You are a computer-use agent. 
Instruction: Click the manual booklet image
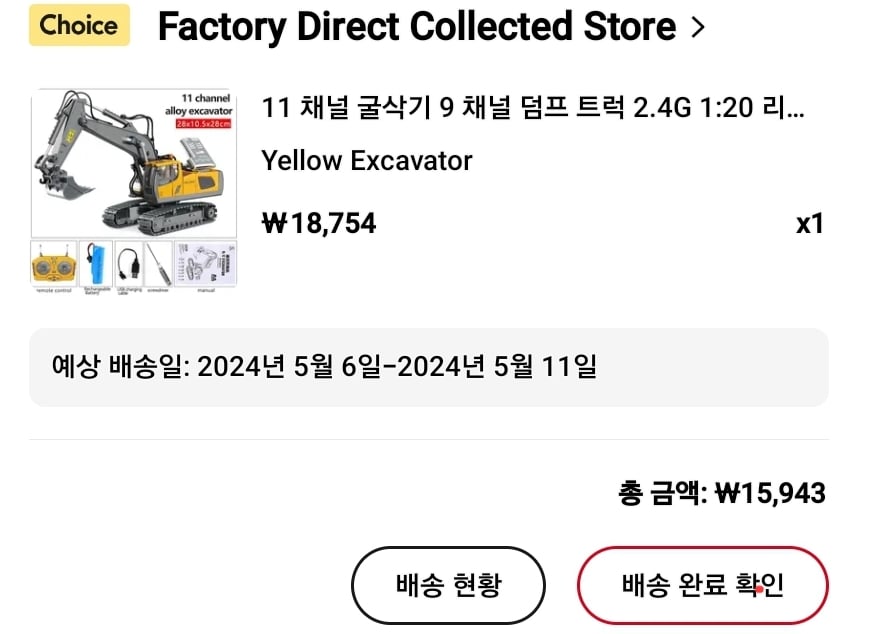(x=206, y=264)
